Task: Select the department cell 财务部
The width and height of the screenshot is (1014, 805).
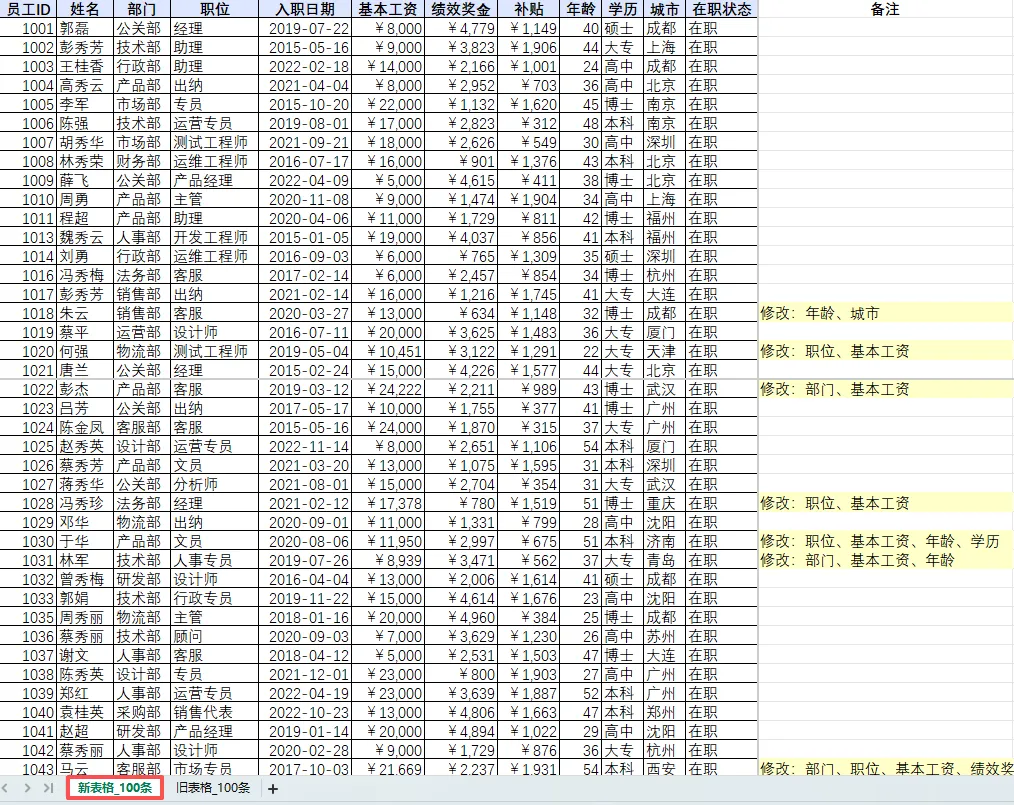Action: pyautogui.click(x=142, y=161)
